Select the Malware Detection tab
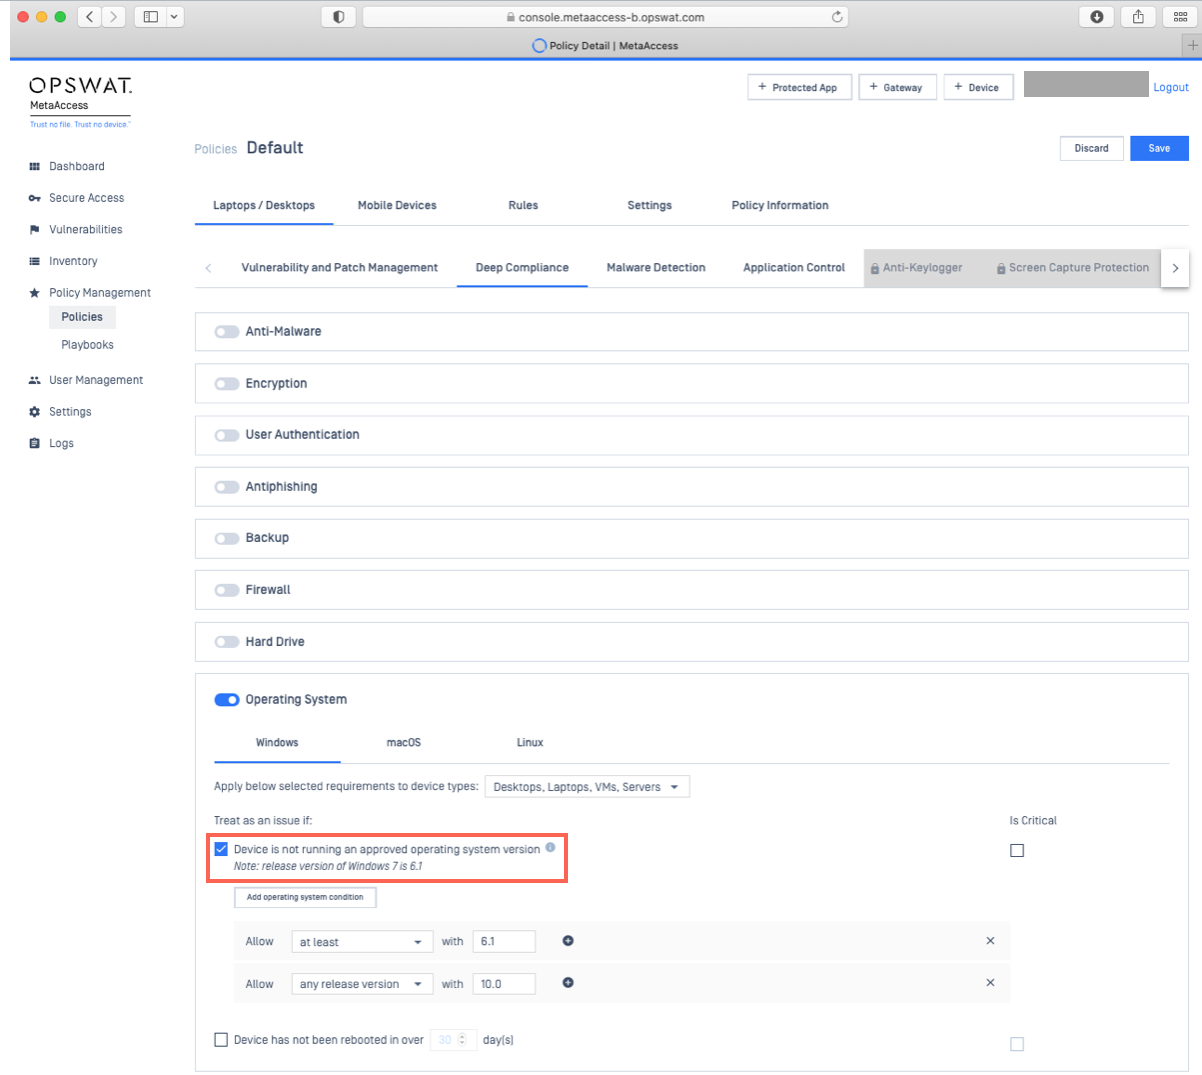The width and height of the screenshot is (1202, 1075). pos(656,267)
